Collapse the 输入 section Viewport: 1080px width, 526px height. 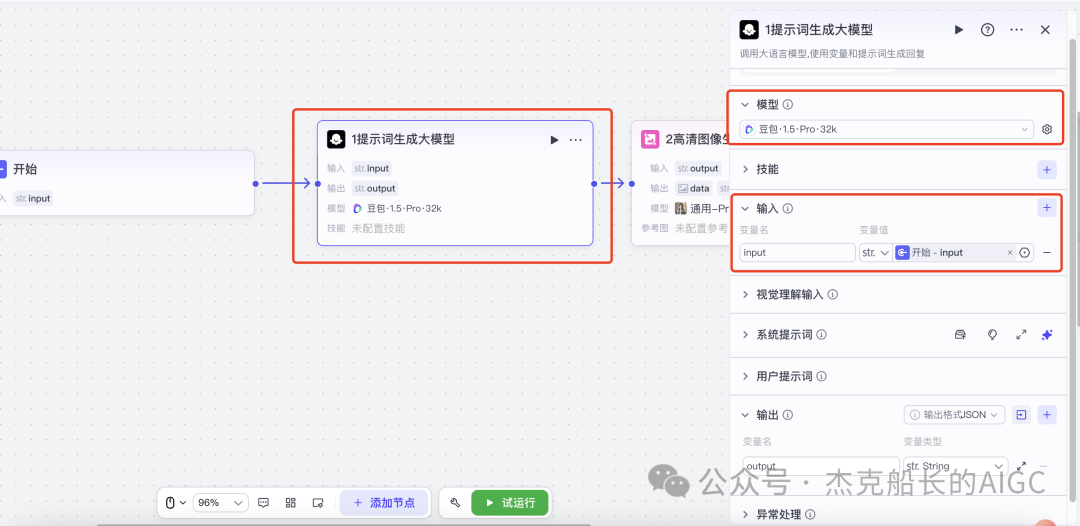click(x=745, y=208)
